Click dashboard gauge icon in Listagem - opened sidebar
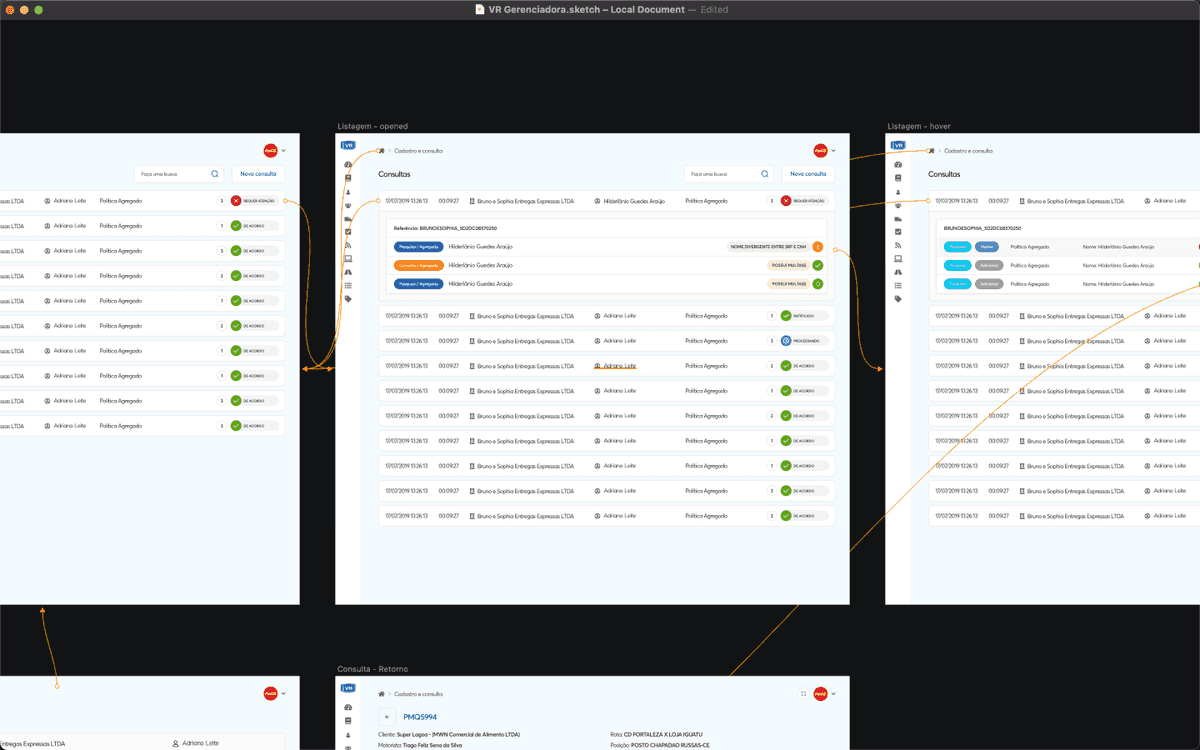 coord(348,164)
